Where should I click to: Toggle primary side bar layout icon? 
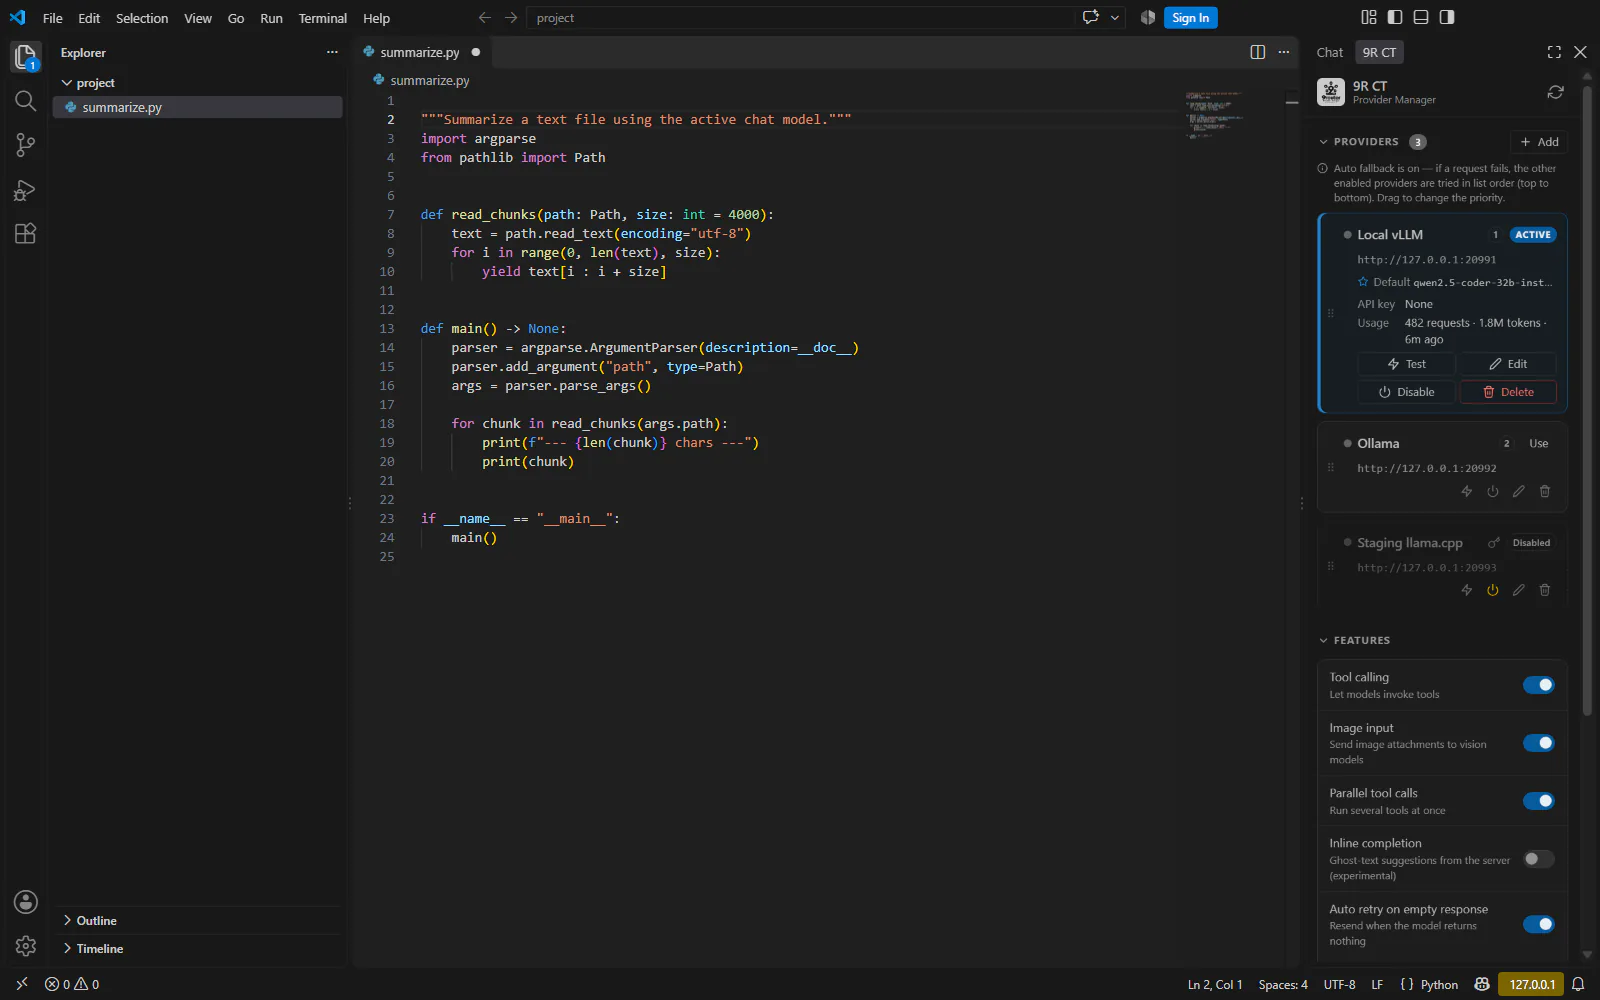pyautogui.click(x=1395, y=17)
